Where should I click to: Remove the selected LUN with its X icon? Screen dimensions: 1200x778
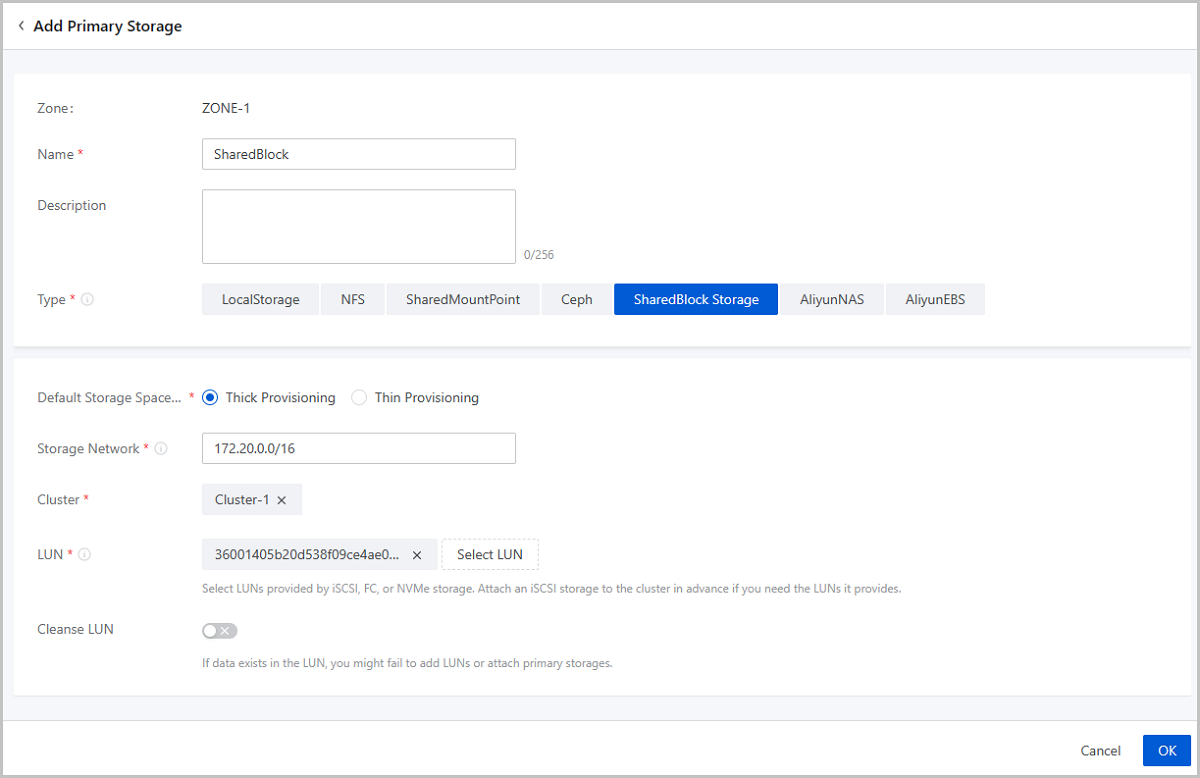click(417, 555)
